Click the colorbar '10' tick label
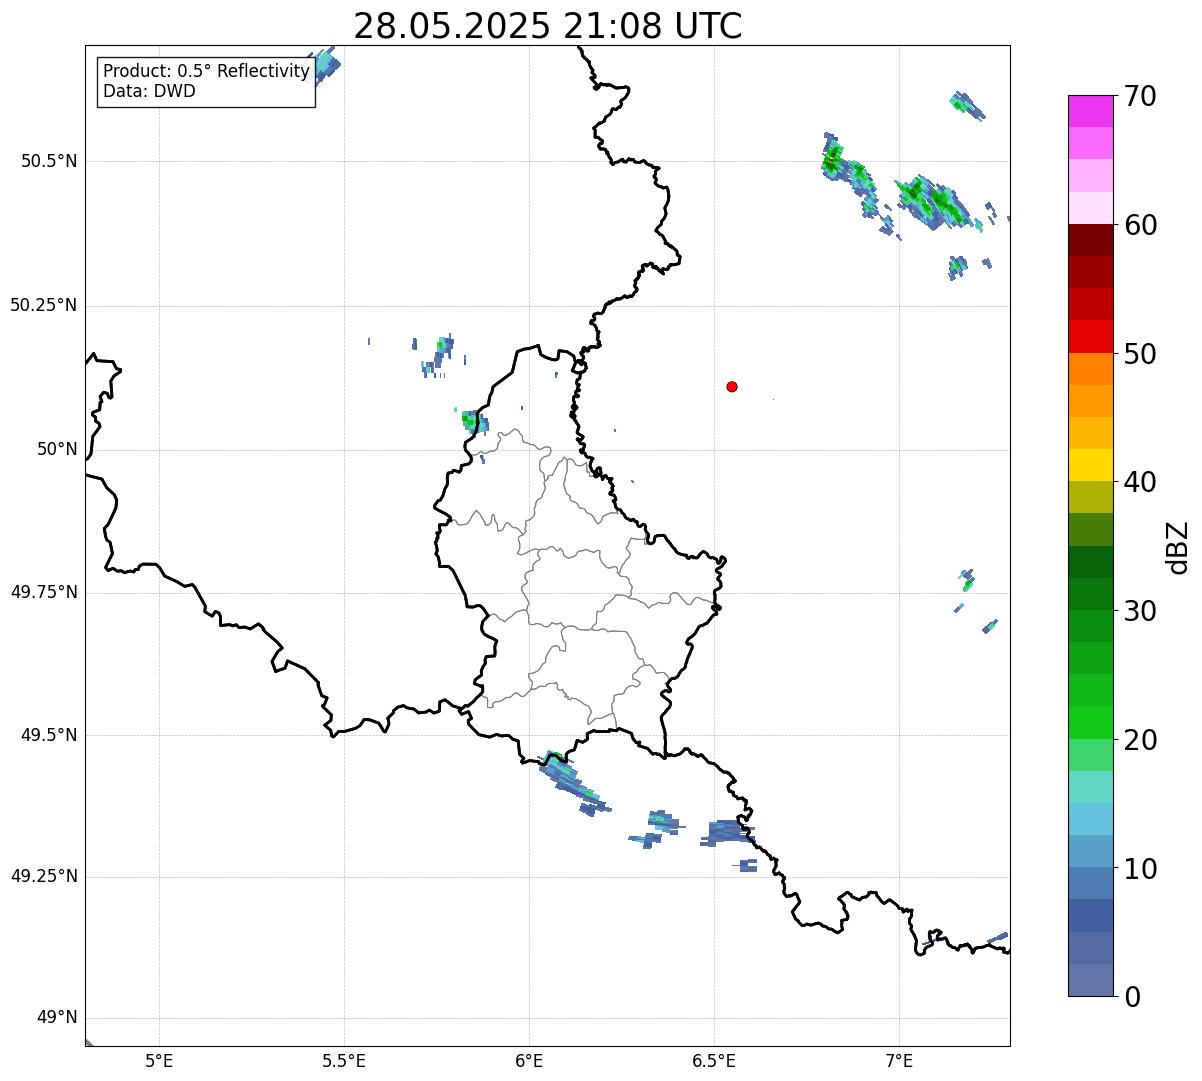 [1140, 869]
